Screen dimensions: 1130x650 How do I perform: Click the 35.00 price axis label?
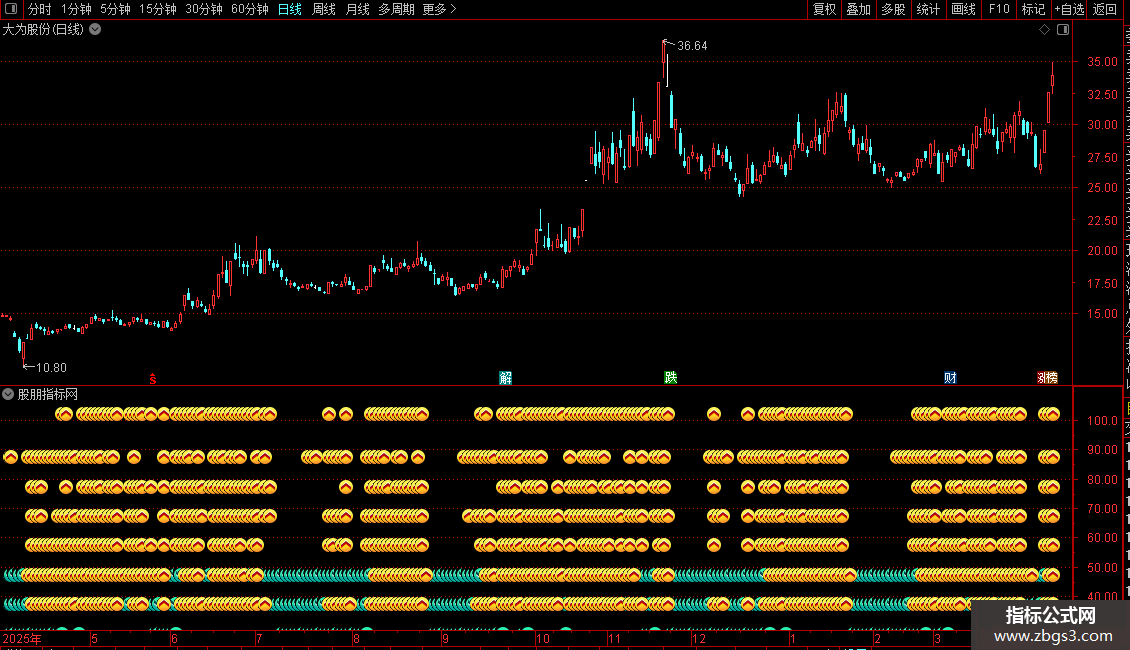tap(1102, 62)
